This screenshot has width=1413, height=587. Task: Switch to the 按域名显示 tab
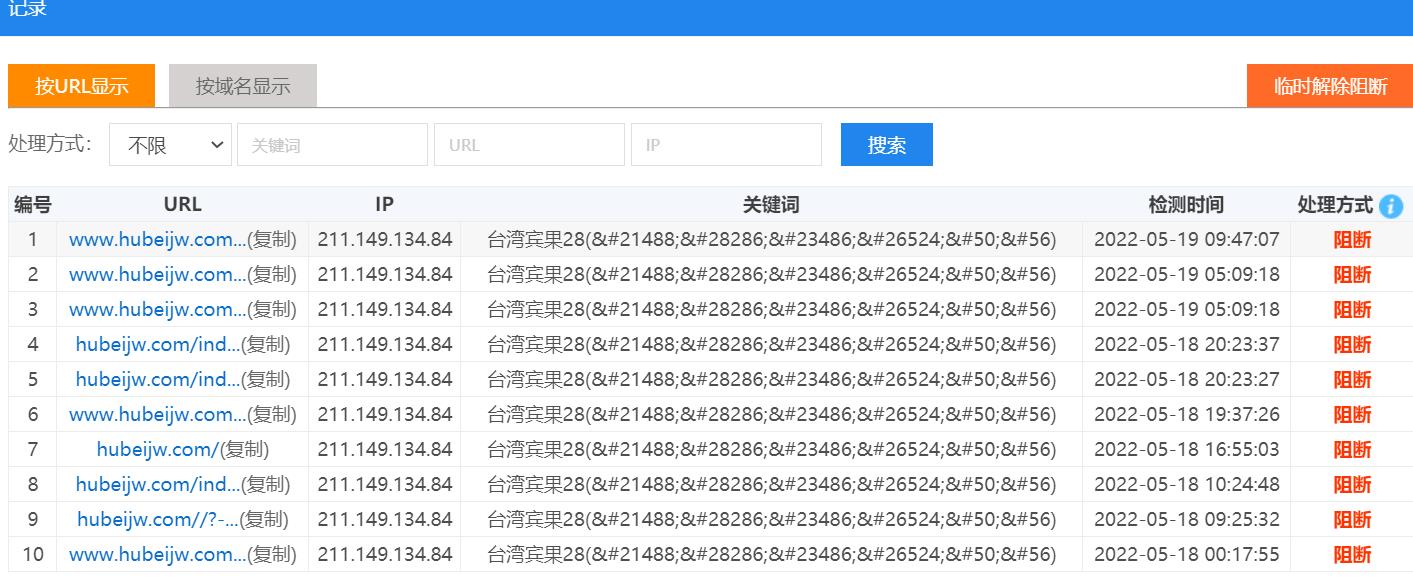[x=244, y=85]
